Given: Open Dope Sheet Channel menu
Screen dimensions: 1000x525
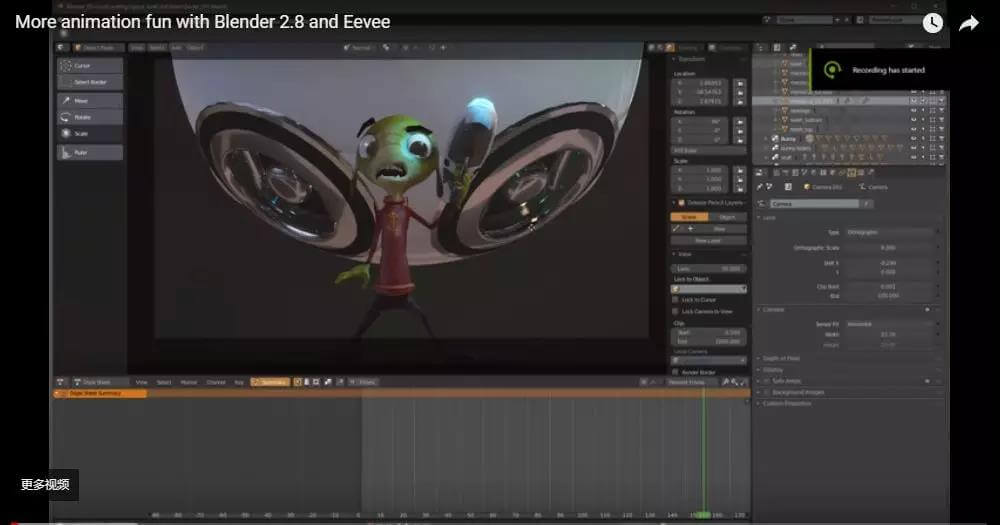Looking at the screenshot, I should coord(216,382).
